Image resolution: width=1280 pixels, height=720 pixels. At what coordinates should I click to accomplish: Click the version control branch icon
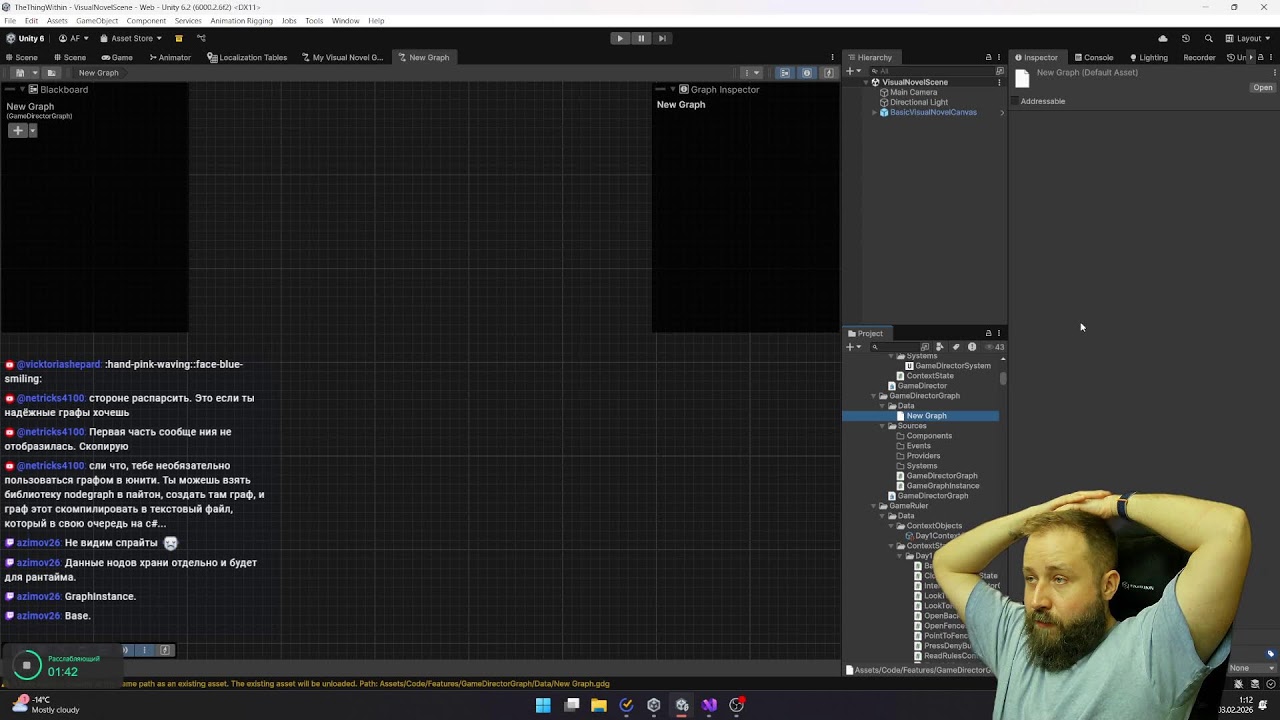coord(201,38)
